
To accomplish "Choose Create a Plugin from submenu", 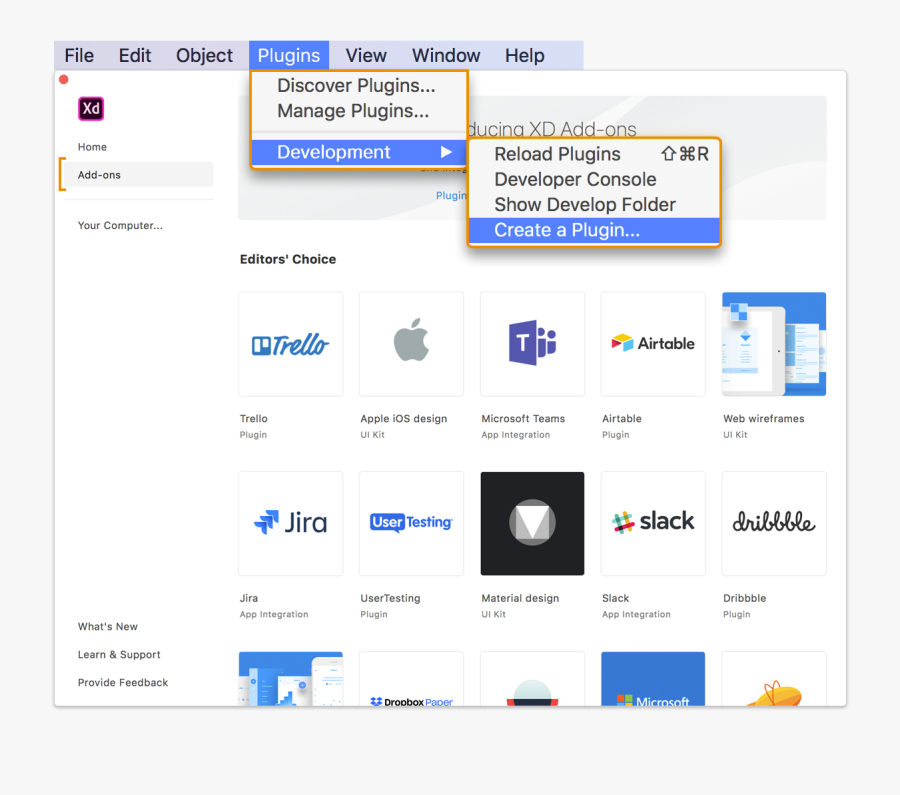I will coord(567,231).
